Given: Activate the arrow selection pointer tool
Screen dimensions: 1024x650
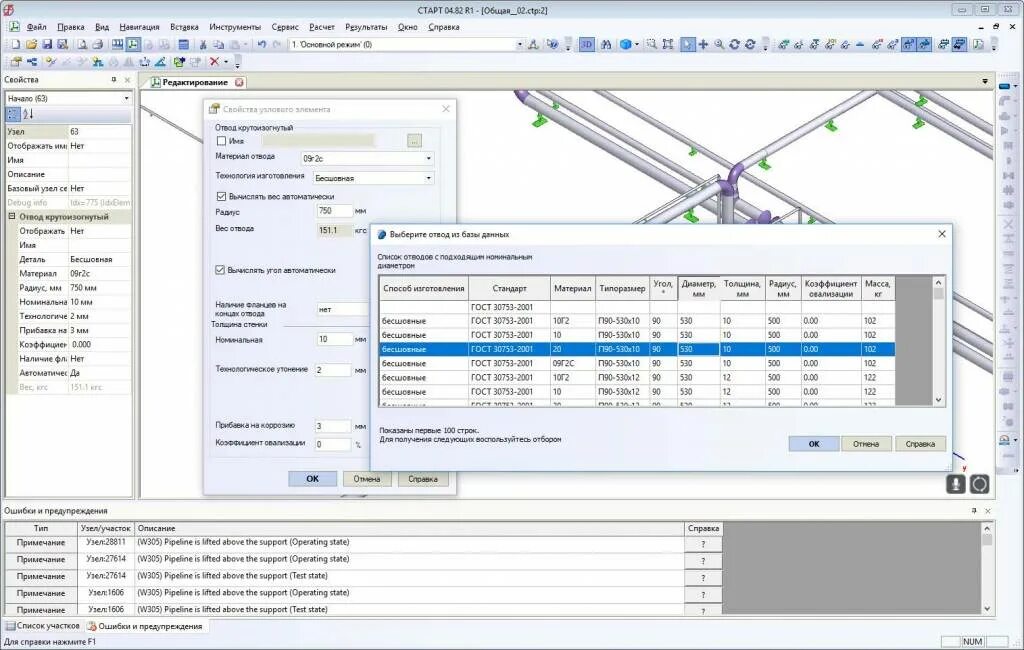Looking at the screenshot, I should click(687, 44).
